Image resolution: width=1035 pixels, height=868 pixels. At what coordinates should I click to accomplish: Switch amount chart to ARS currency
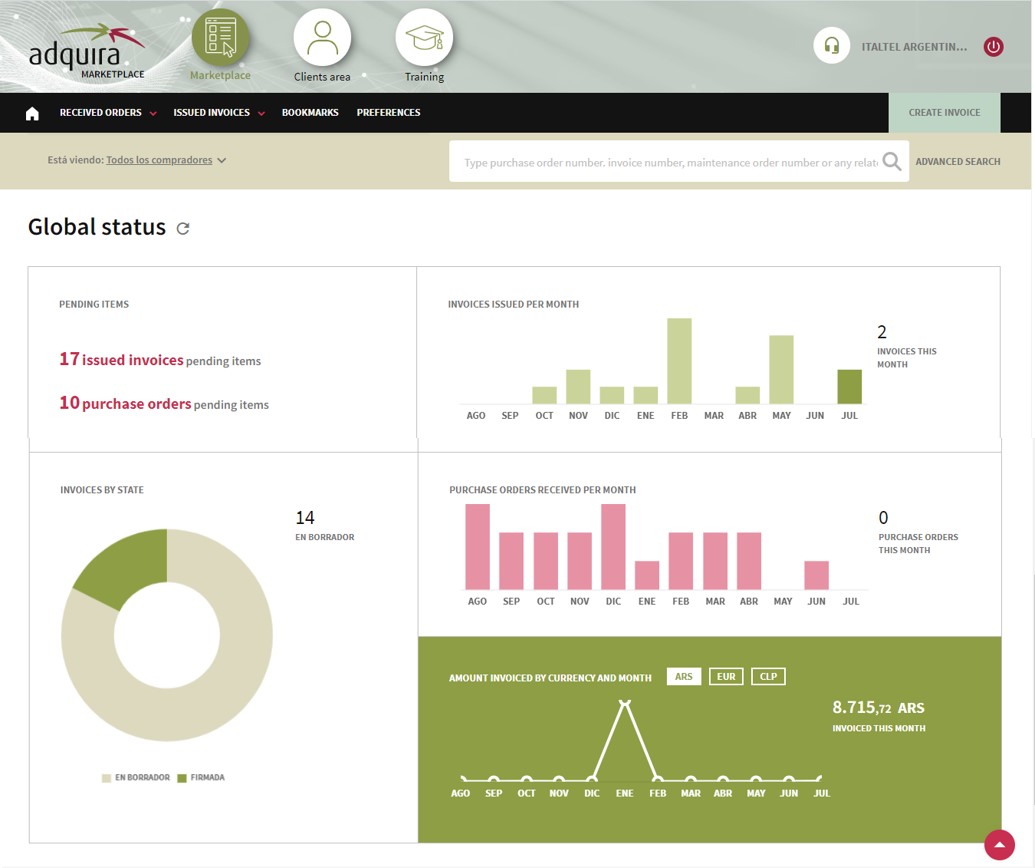tap(684, 677)
